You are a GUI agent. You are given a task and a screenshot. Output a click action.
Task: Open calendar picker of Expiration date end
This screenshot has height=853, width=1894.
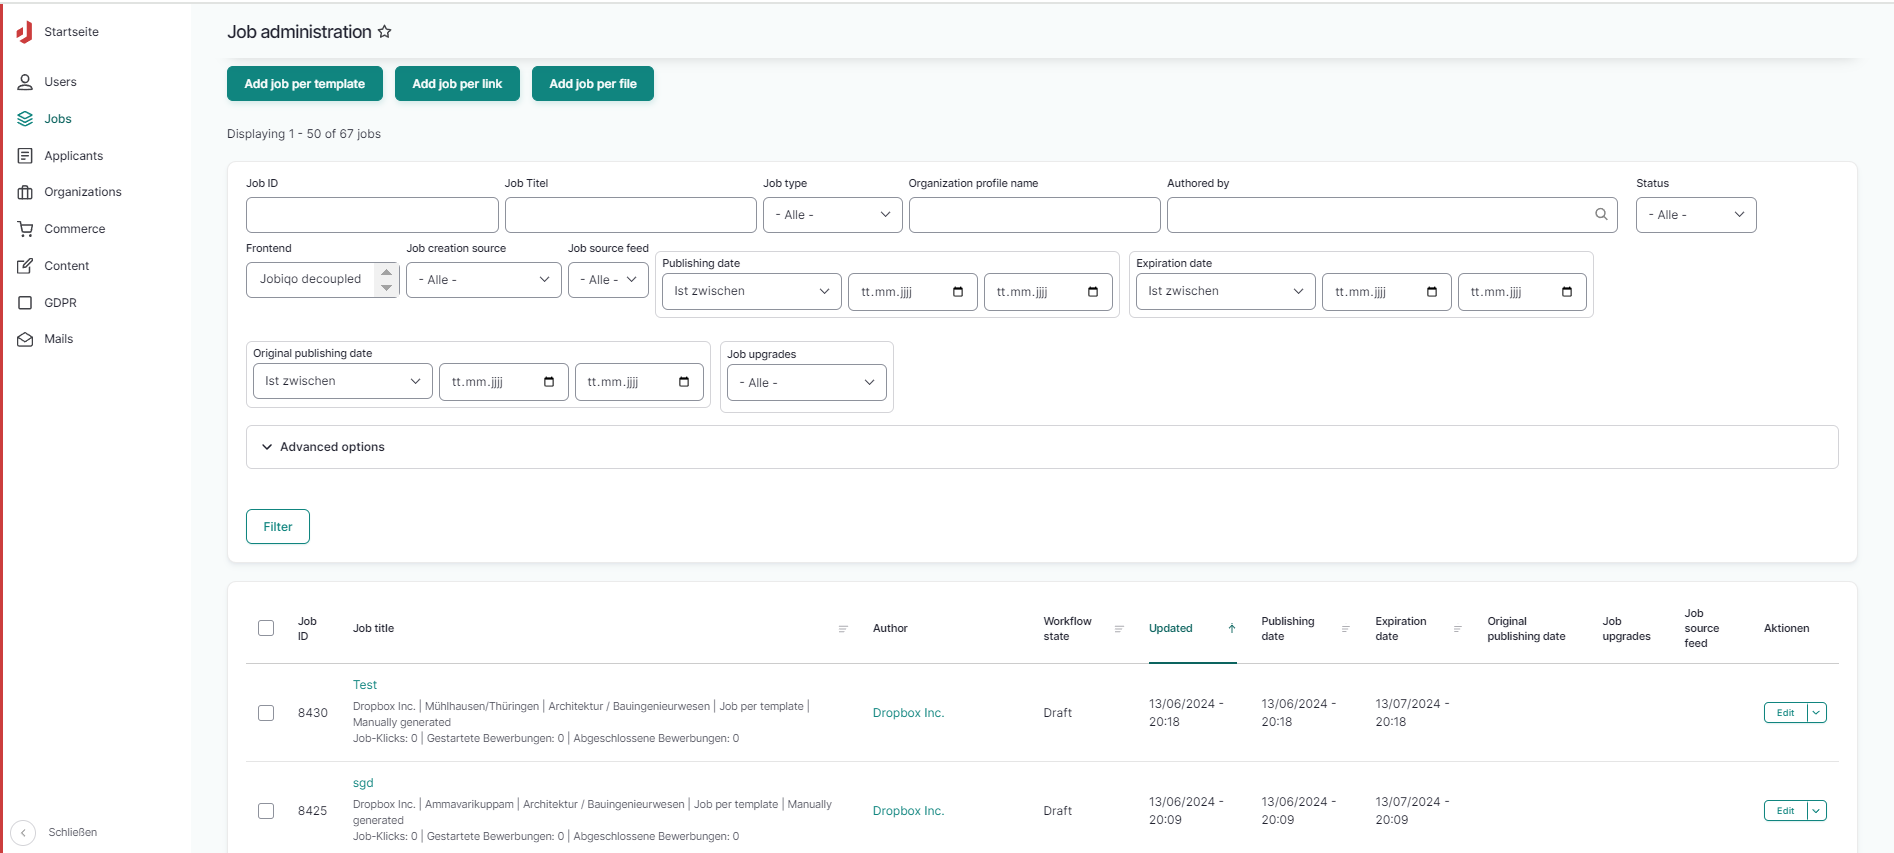(1567, 292)
